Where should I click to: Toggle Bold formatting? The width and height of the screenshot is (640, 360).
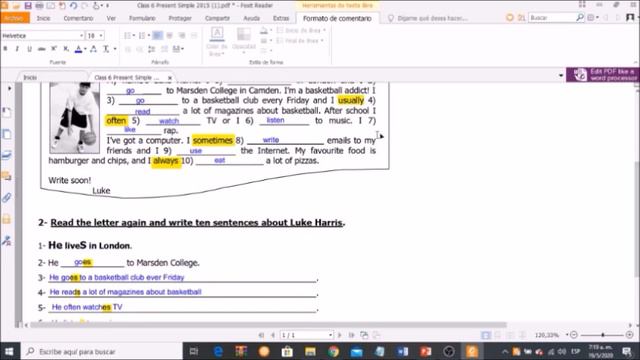5,49
